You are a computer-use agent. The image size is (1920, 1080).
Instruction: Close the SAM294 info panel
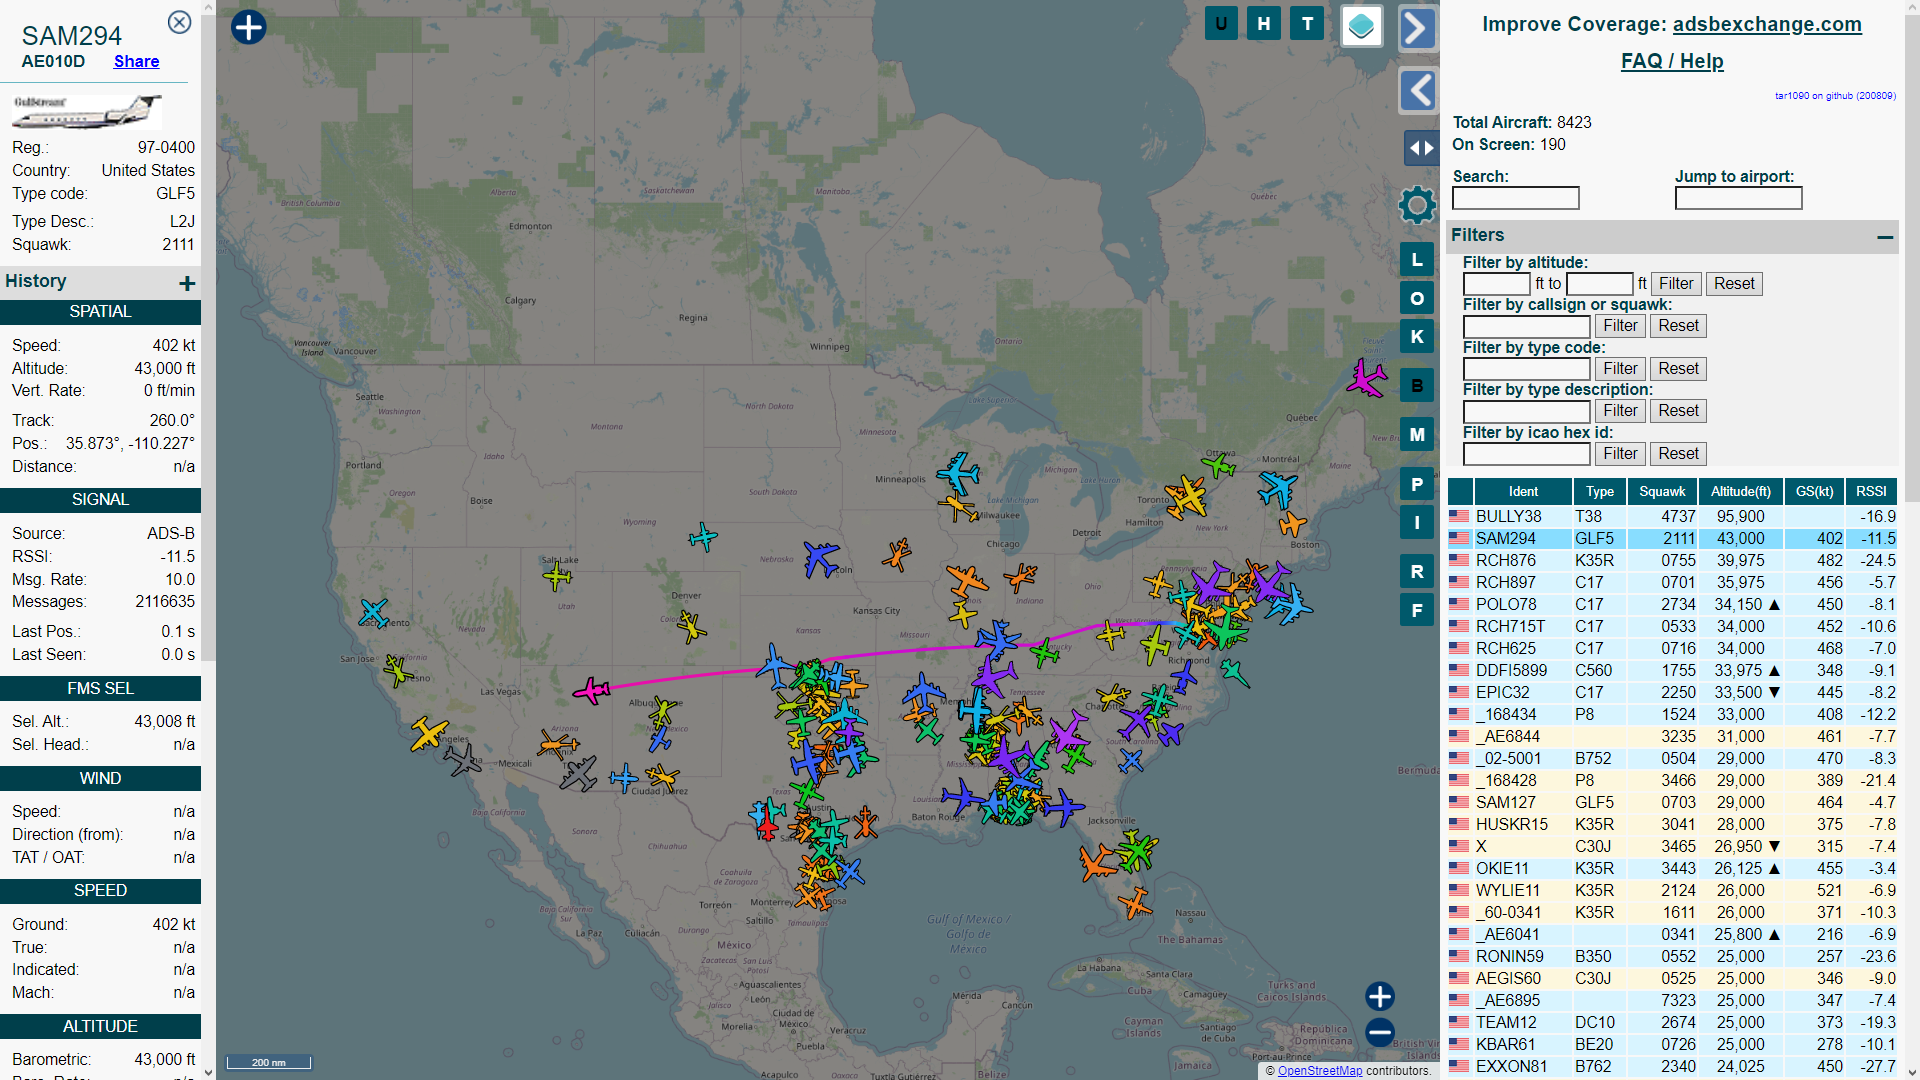point(179,22)
